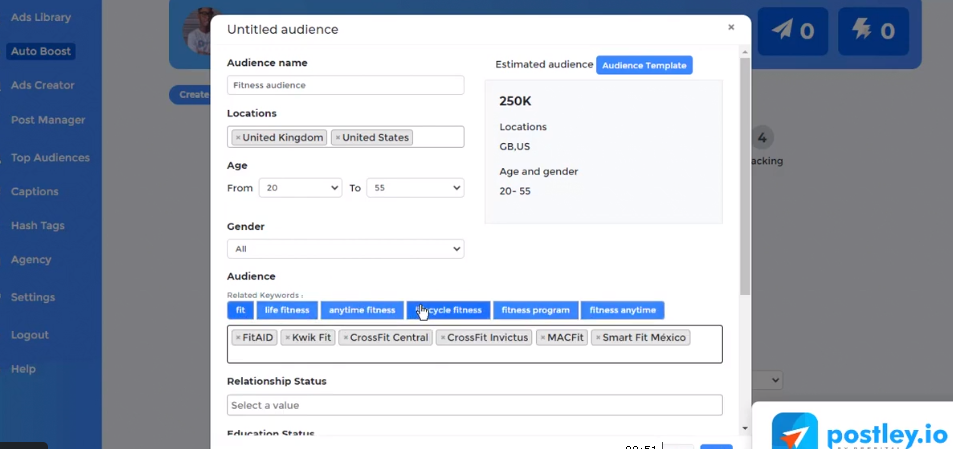Add the 'fitness program' related keyword
This screenshot has width=953, height=449.
click(x=535, y=310)
